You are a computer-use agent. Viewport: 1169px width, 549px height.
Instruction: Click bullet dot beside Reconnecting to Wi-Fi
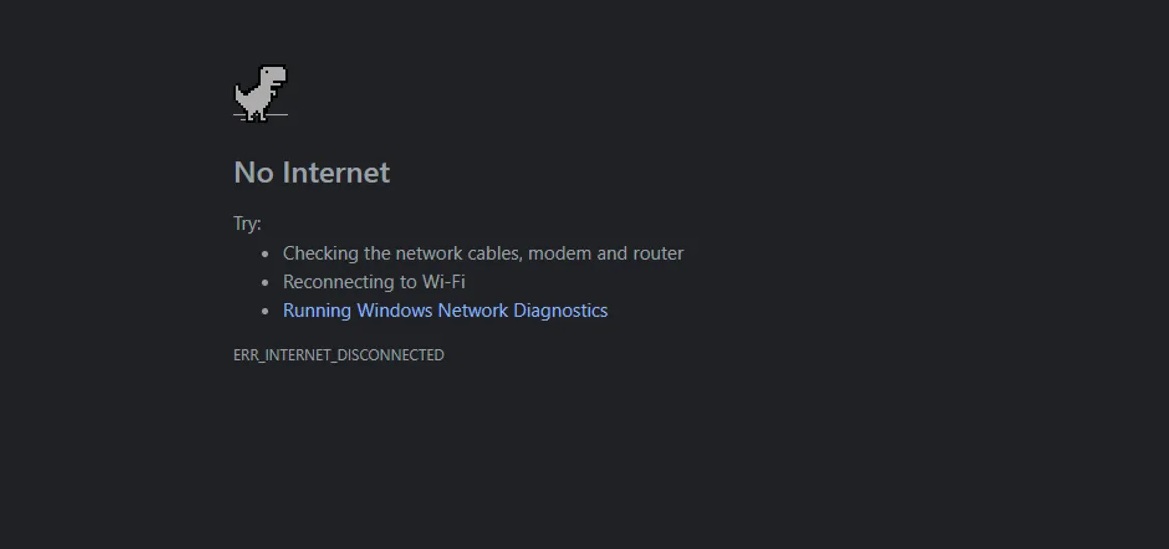point(265,283)
